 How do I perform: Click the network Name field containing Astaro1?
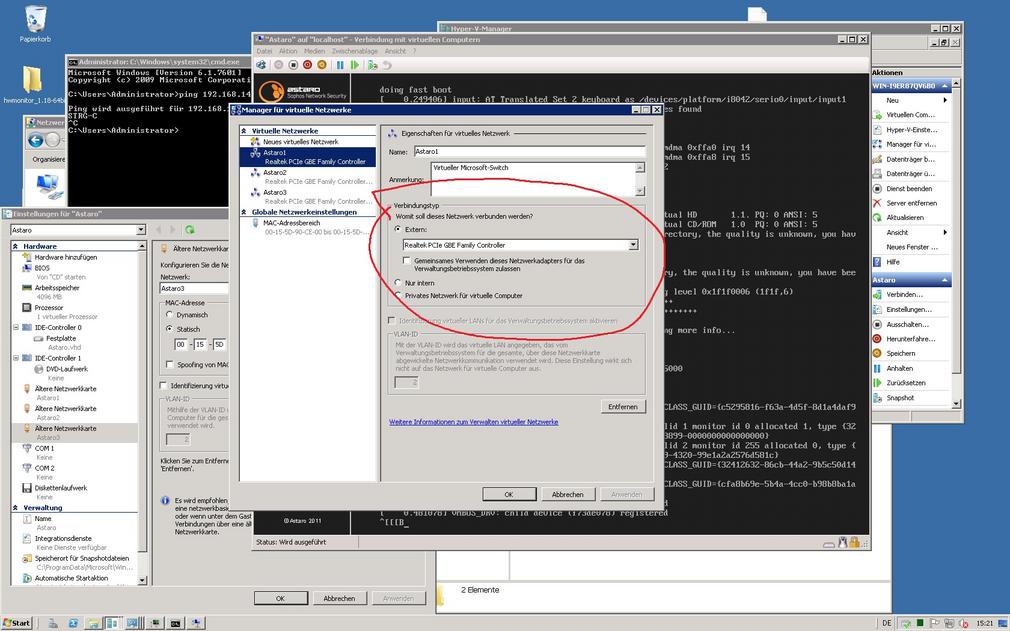[528, 151]
